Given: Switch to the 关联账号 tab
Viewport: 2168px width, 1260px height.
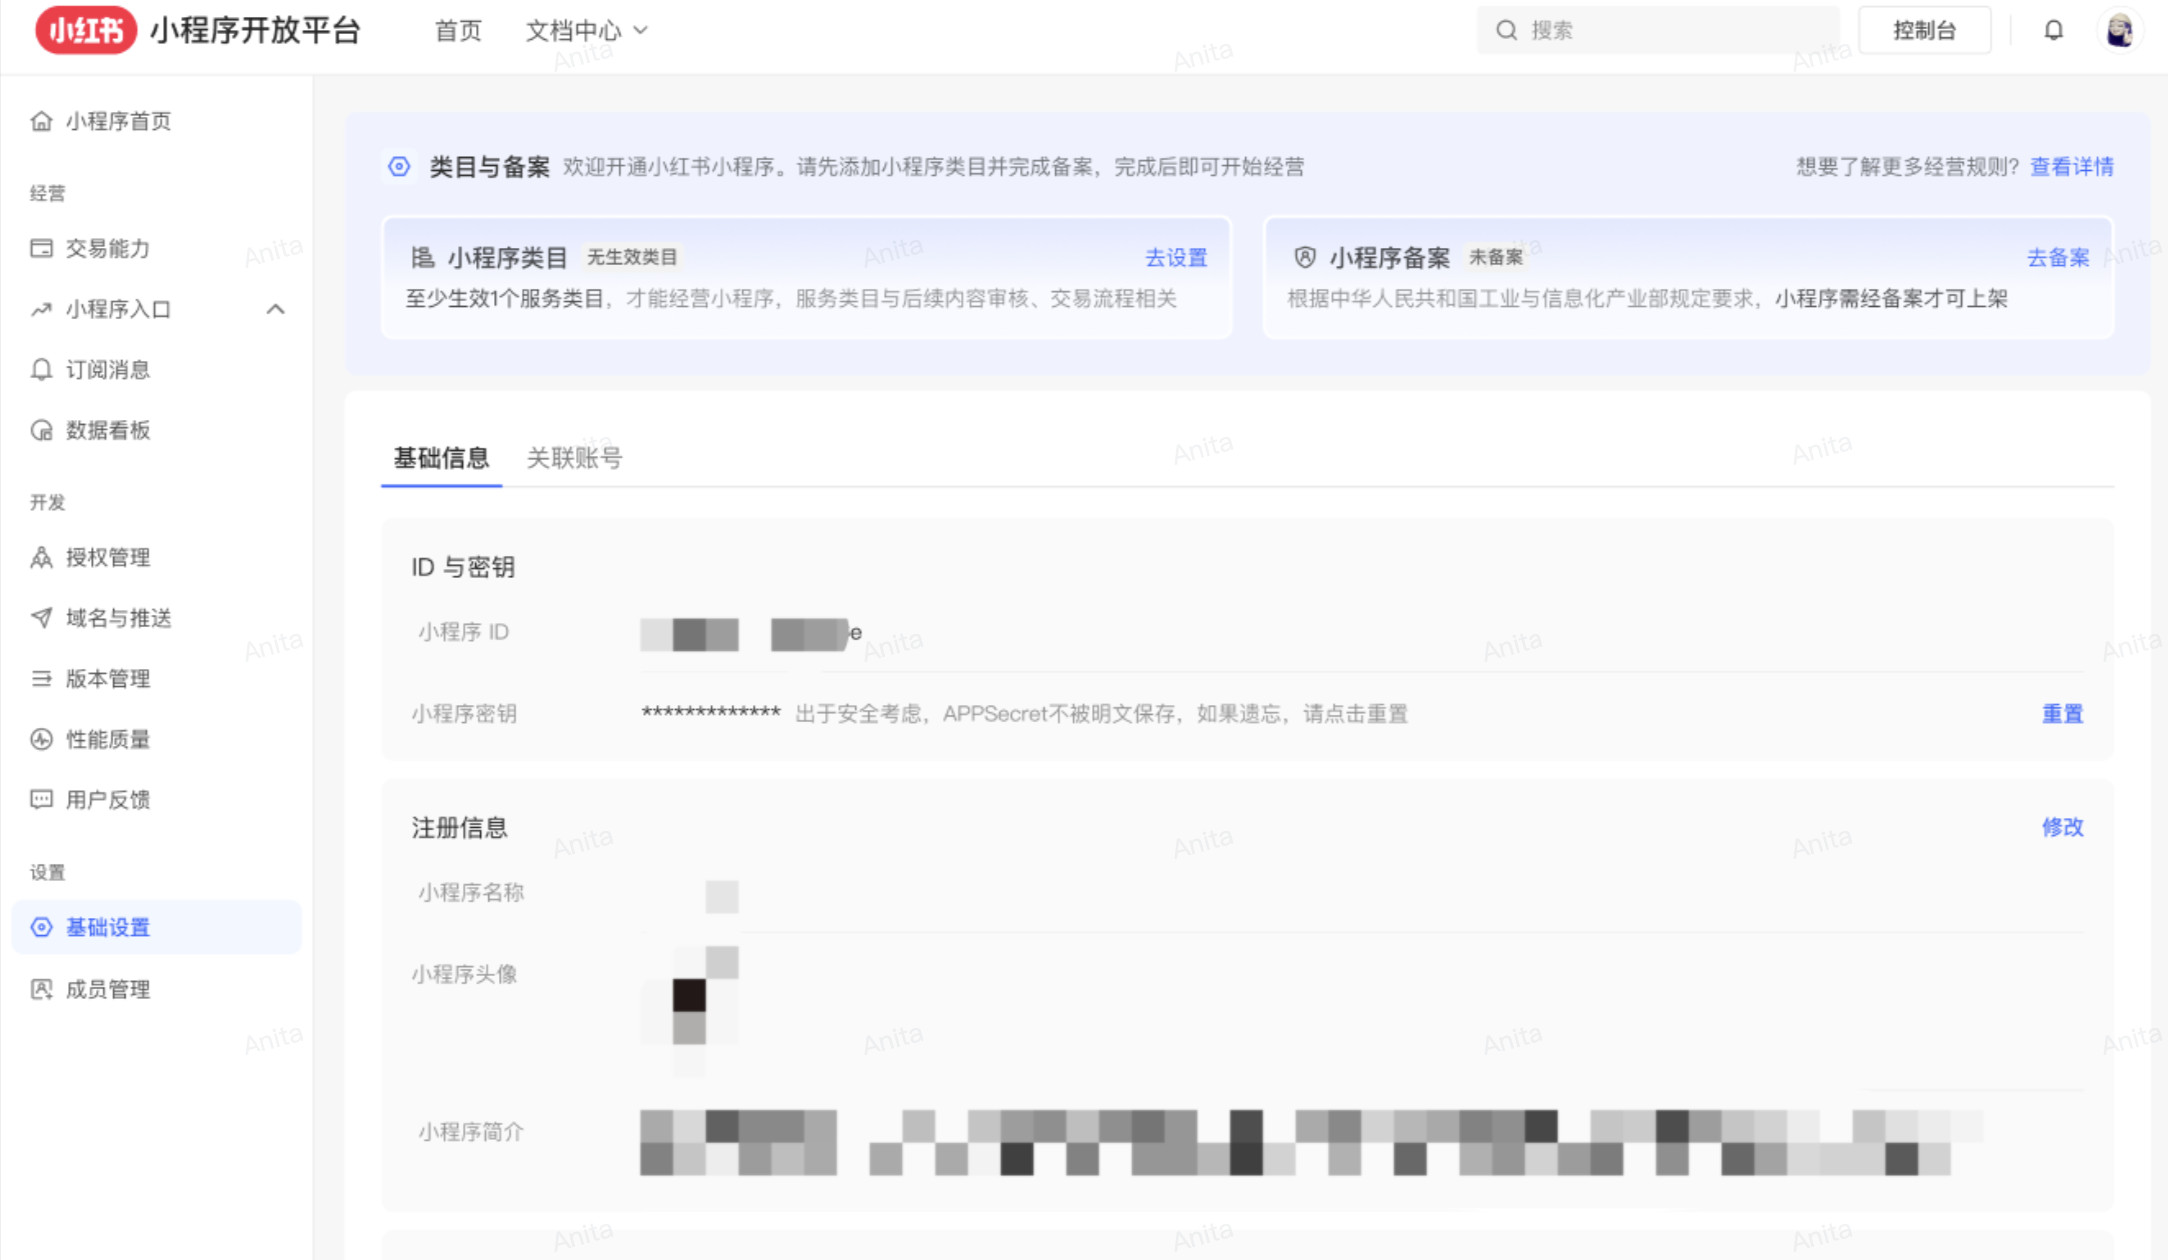Looking at the screenshot, I should click(x=575, y=458).
